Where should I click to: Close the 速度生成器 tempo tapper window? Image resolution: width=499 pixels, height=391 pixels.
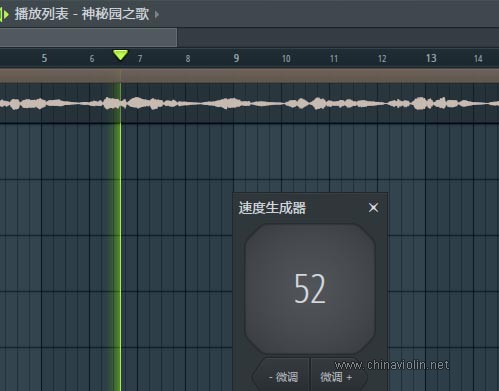(373, 208)
